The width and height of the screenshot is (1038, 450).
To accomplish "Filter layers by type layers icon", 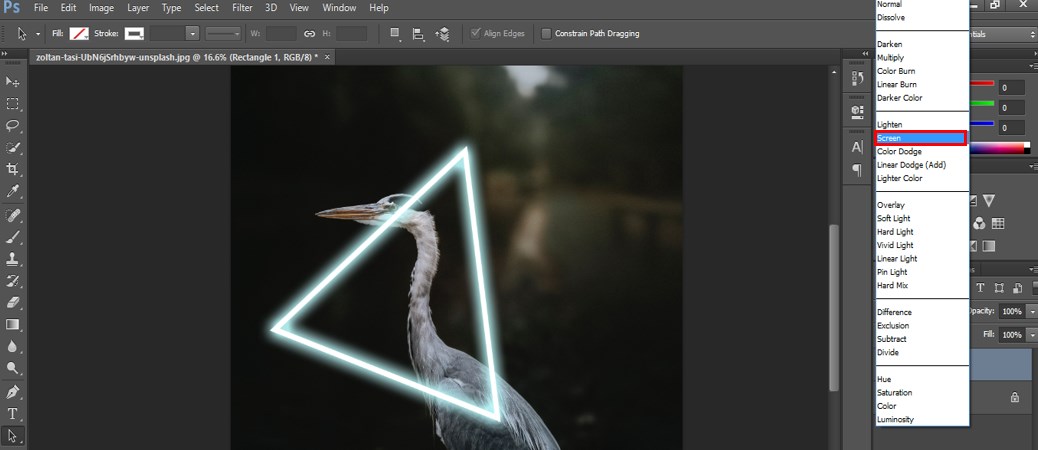I will [x=980, y=288].
